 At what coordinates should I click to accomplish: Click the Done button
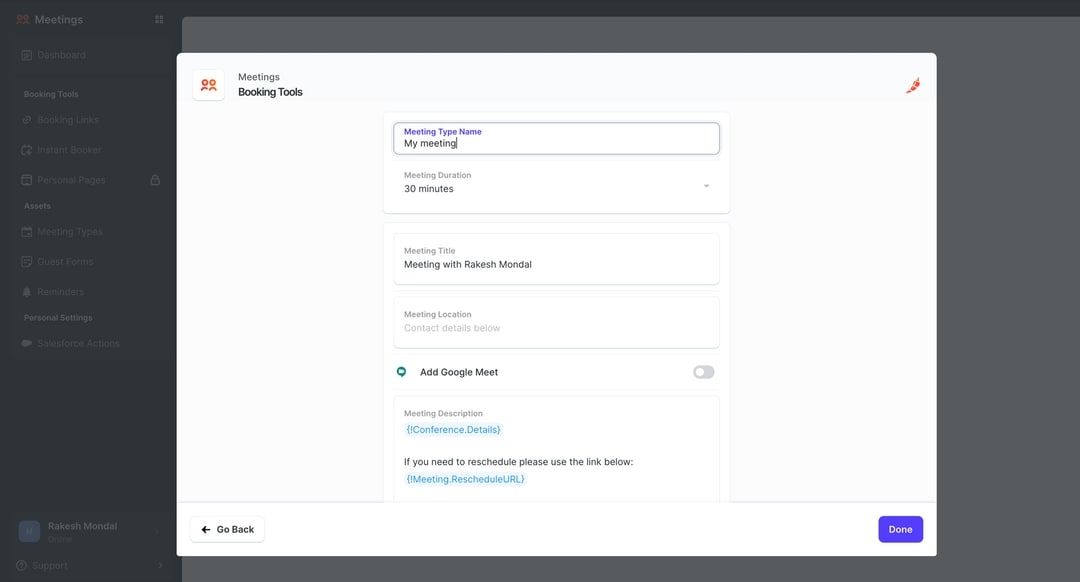pyautogui.click(x=900, y=529)
